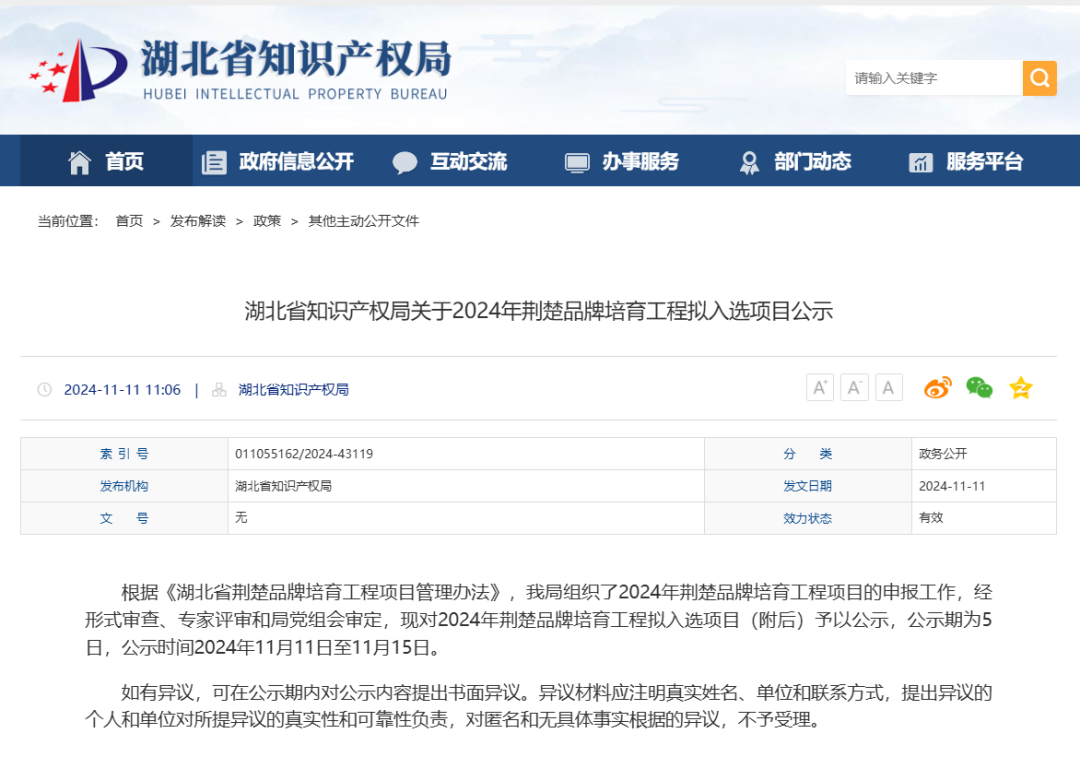The image size is (1080, 769).
Task: Click the keyword search input box
Action: pyautogui.click(x=935, y=77)
